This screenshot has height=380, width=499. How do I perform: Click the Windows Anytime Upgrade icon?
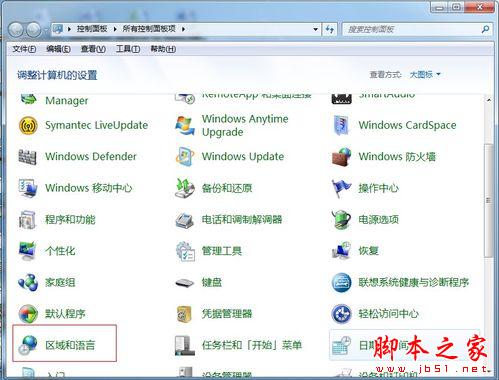click(x=185, y=125)
